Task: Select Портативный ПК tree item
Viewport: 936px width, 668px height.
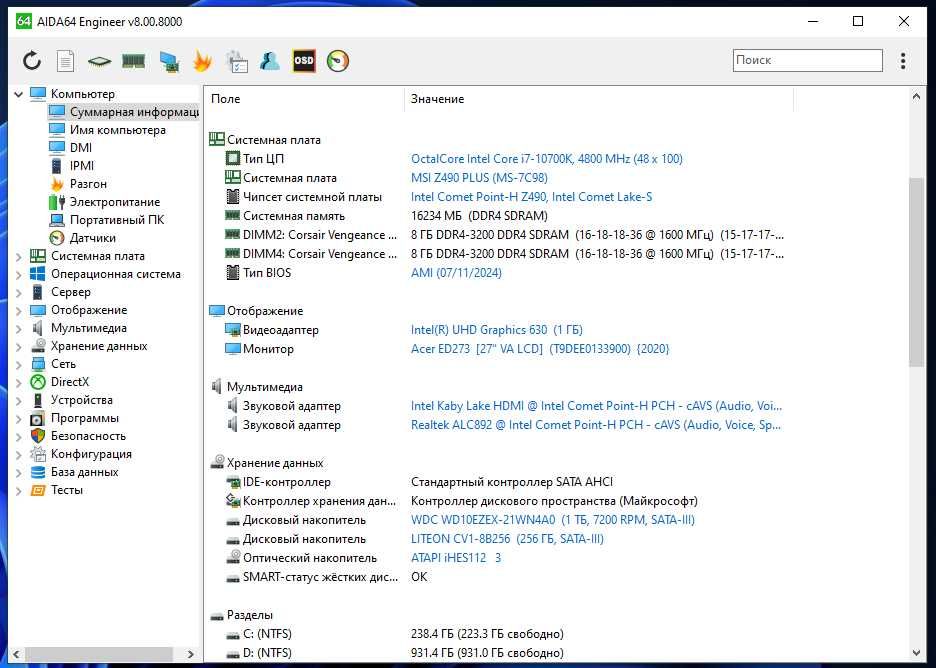Action: [116, 220]
